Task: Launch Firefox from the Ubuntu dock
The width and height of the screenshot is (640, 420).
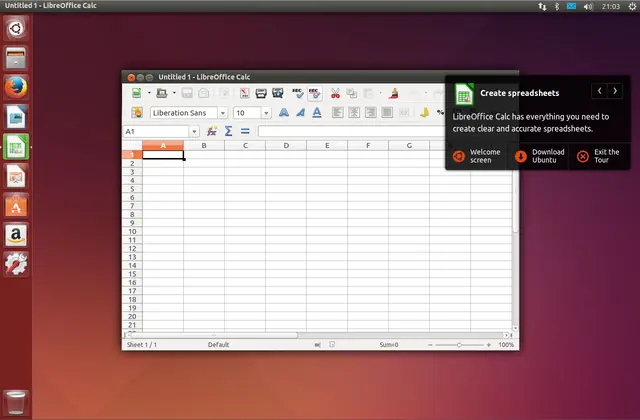Action: tap(16, 87)
